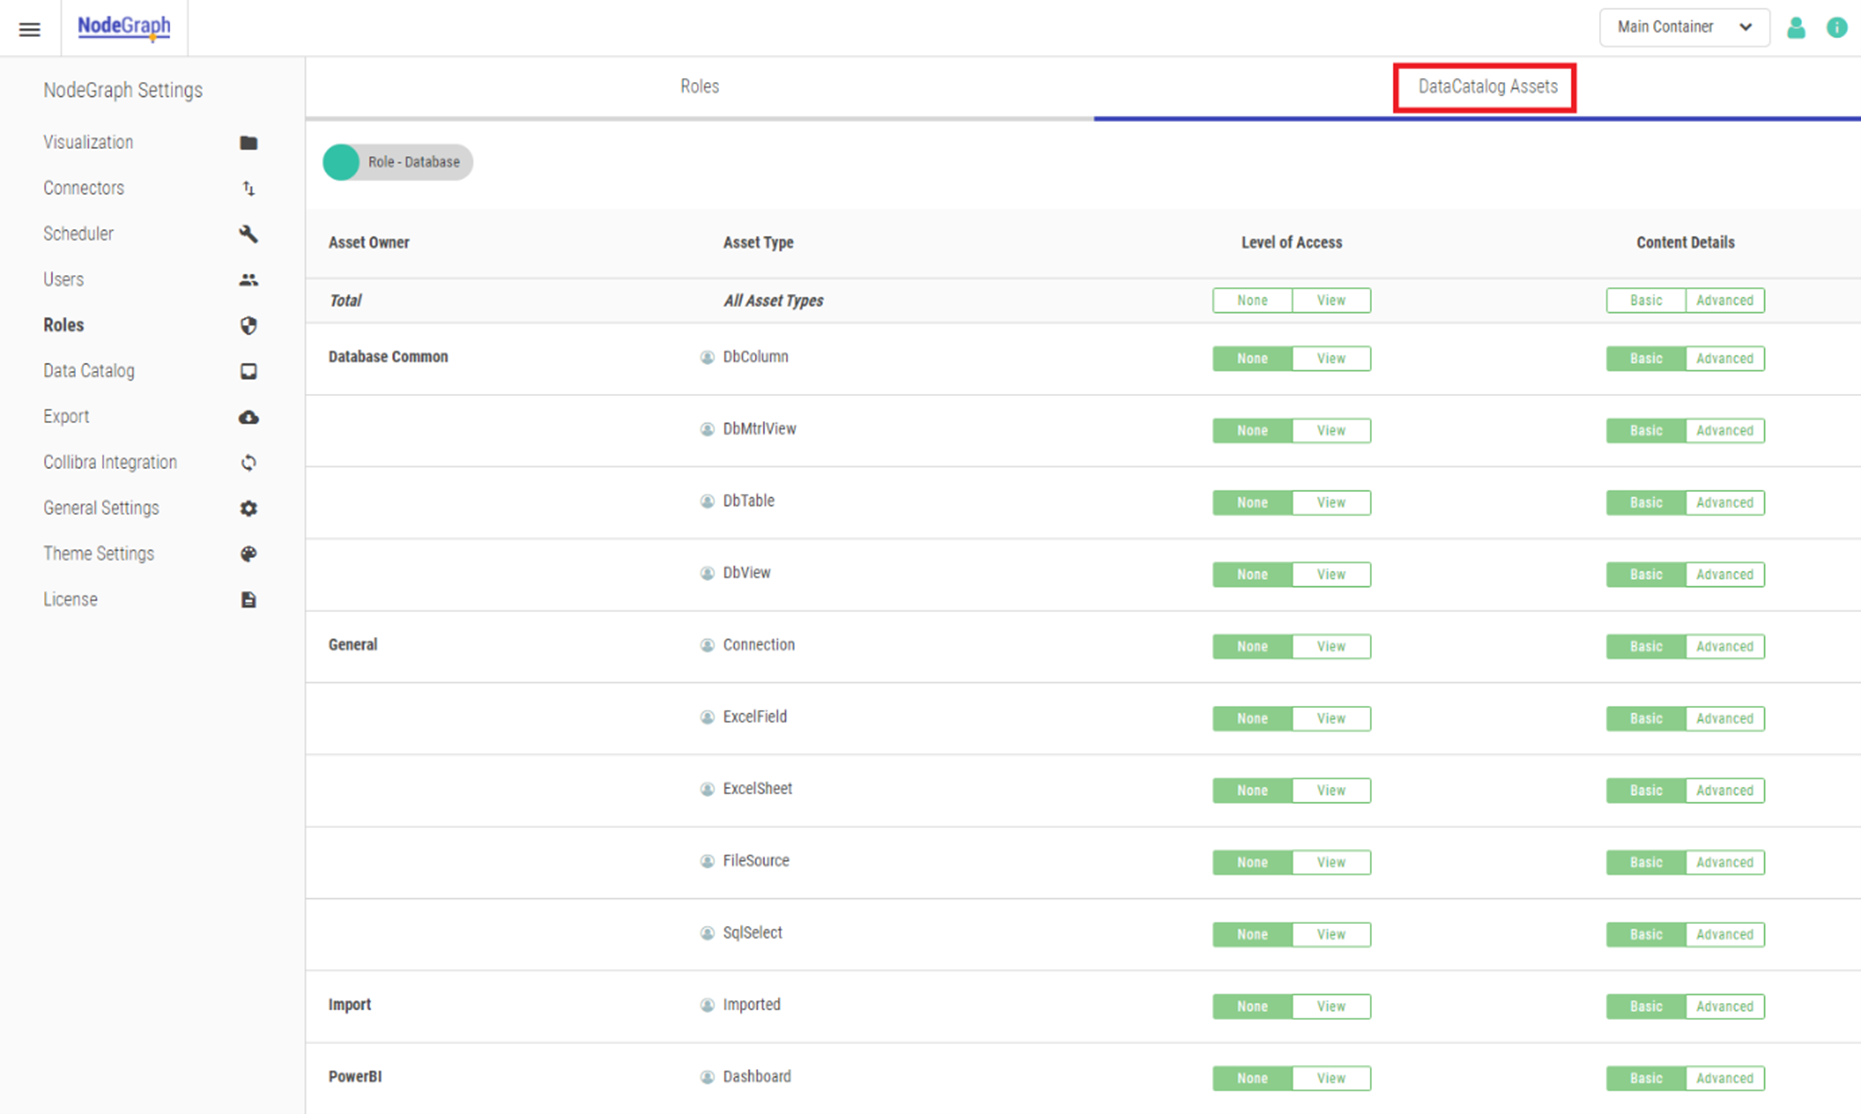Click the PowerBI owner label
Image resolution: width=1861 pixels, height=1114 pixels.
pyautogui.click(x=355, y=1077)
